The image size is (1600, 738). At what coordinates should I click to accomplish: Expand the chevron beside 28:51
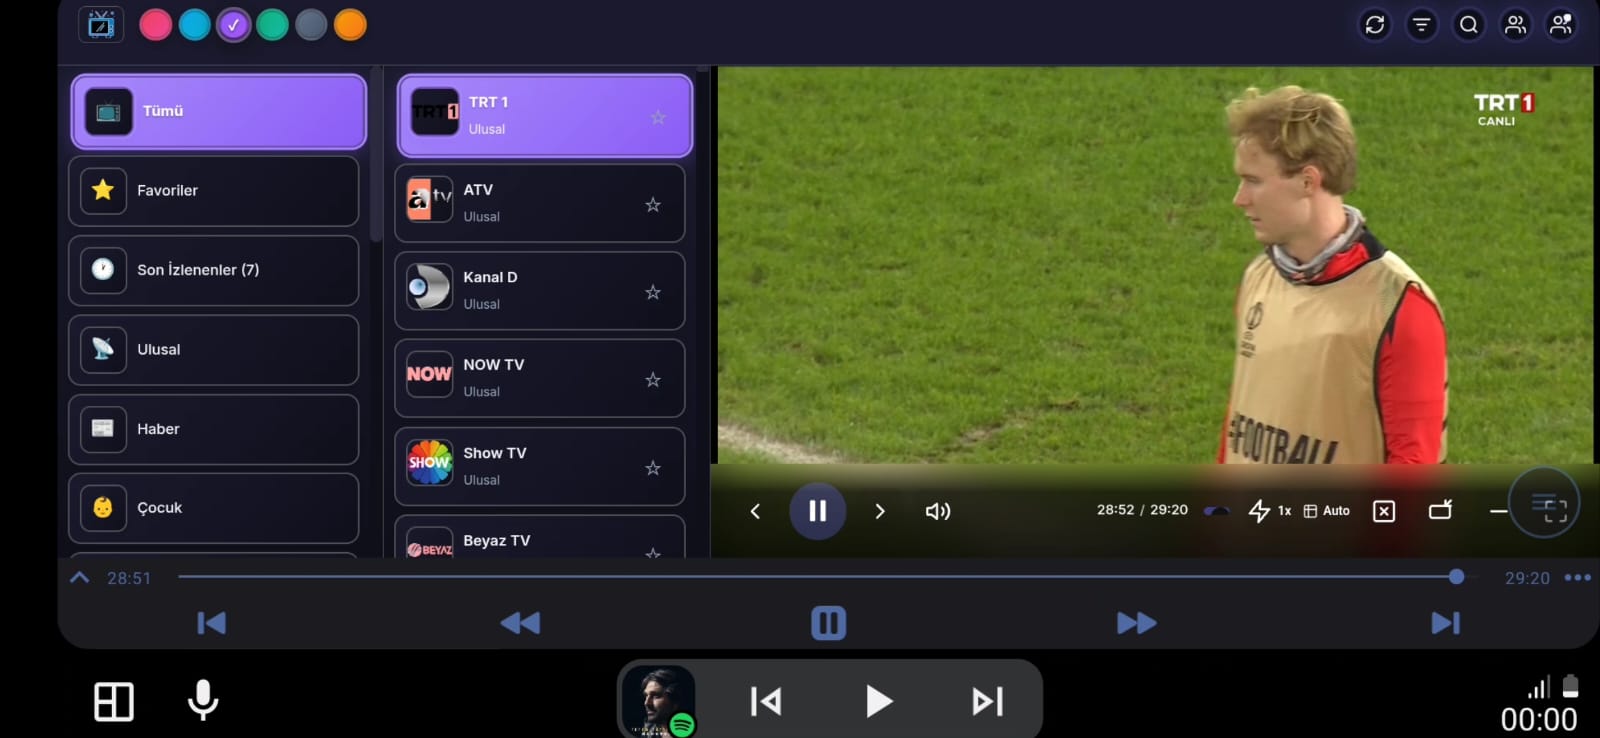point(80,578)
